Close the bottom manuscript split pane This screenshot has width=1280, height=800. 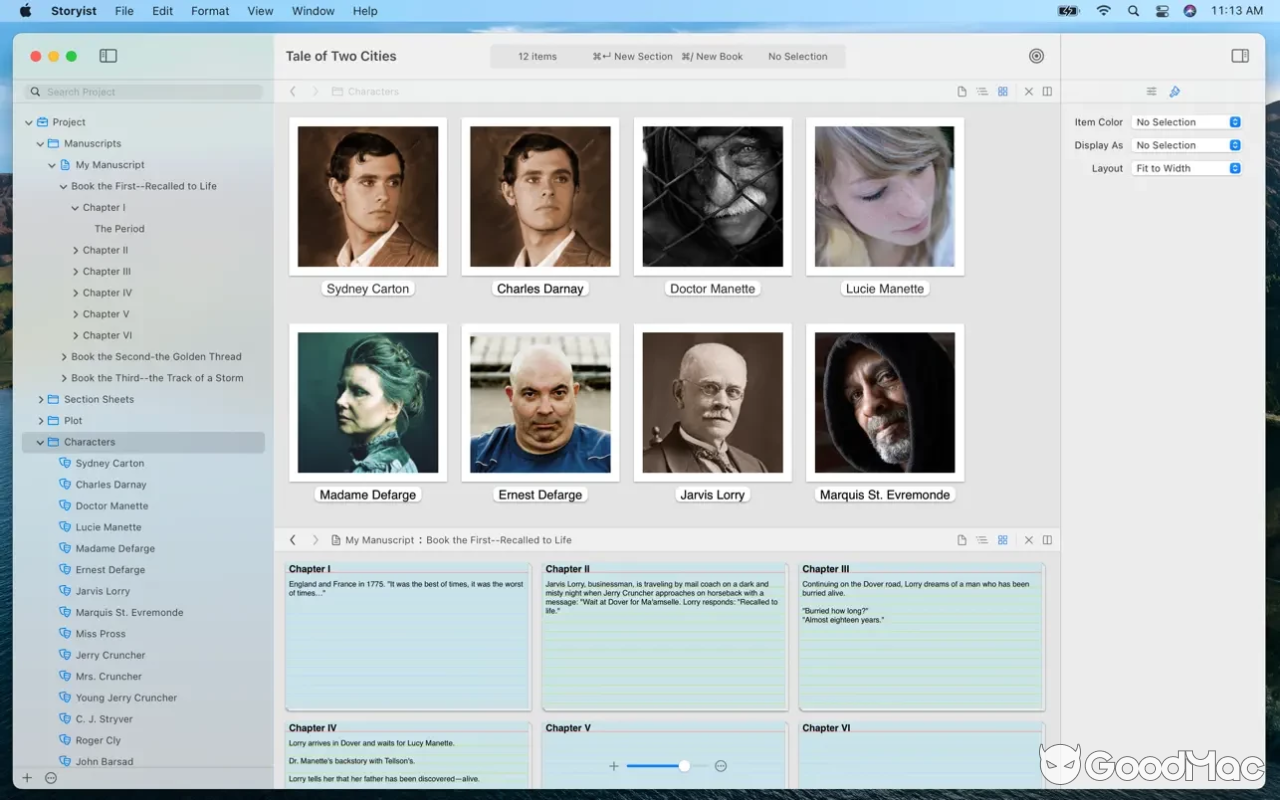[x=1028, y=539]
